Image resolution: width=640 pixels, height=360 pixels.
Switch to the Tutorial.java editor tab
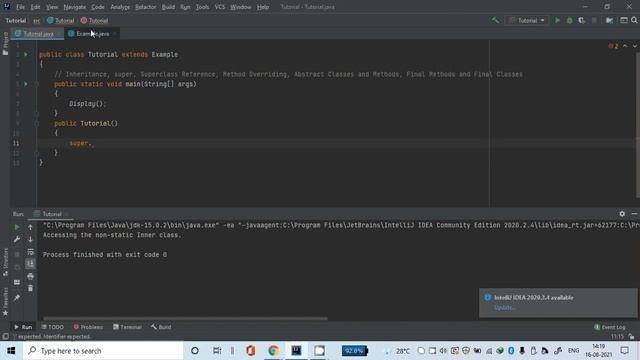pyautogui.click(x=38, y=33)
